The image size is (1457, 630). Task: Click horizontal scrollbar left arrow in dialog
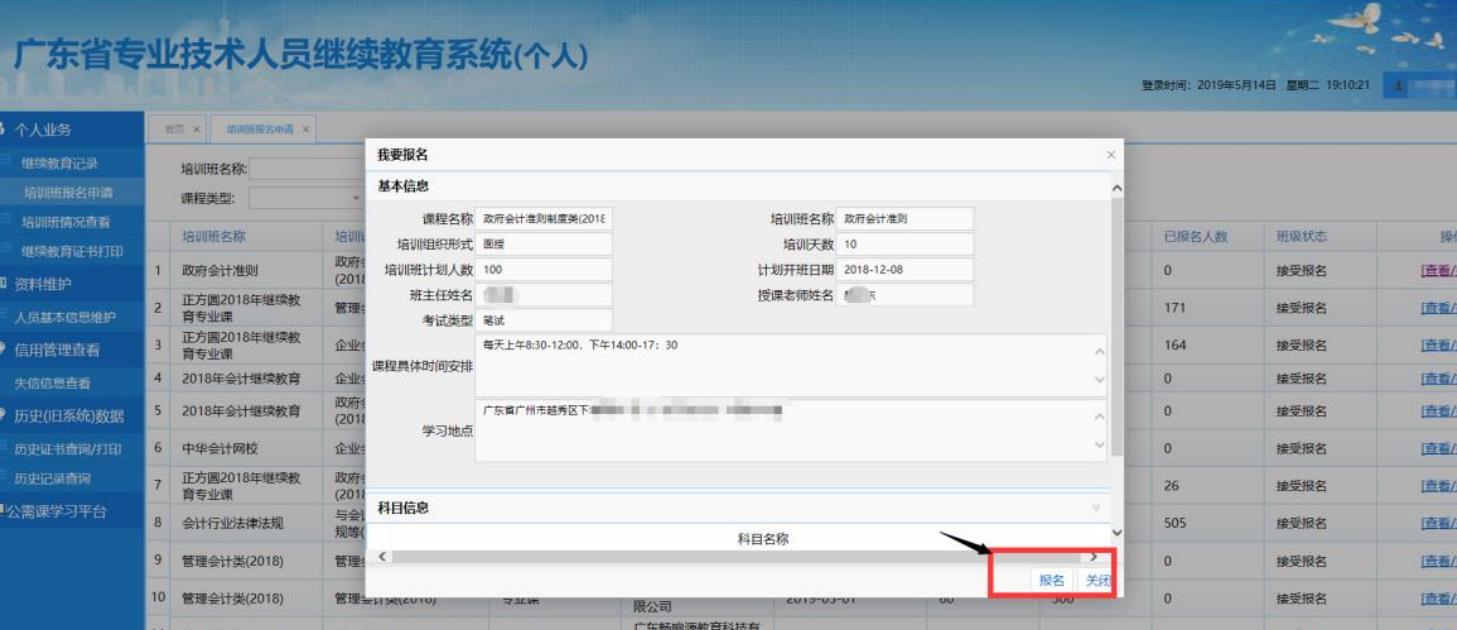[382, 557]
